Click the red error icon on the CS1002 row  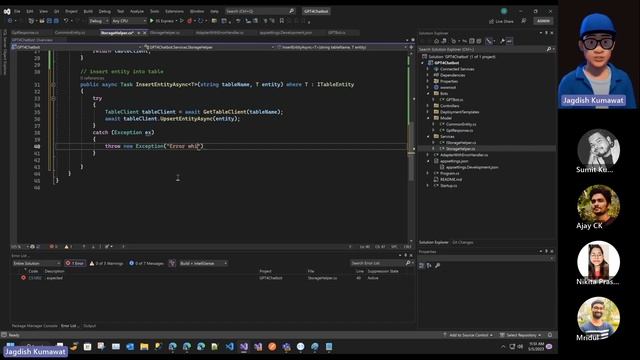click(x=23, y=278)
